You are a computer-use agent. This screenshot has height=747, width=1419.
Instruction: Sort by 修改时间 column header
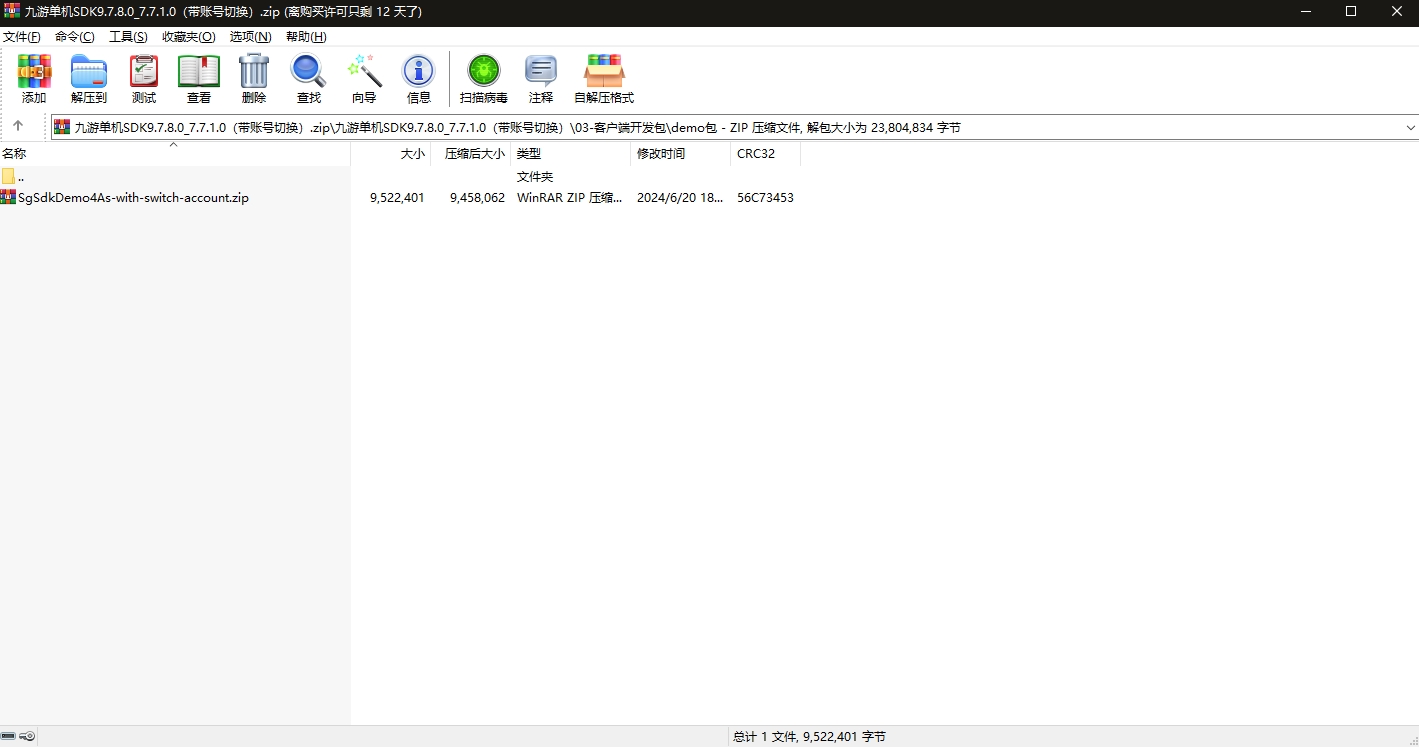[661, 154]
